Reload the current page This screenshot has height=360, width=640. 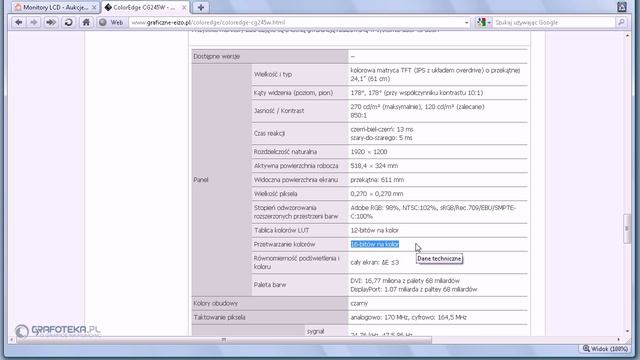pyautogui.click(x=69, y=22)
